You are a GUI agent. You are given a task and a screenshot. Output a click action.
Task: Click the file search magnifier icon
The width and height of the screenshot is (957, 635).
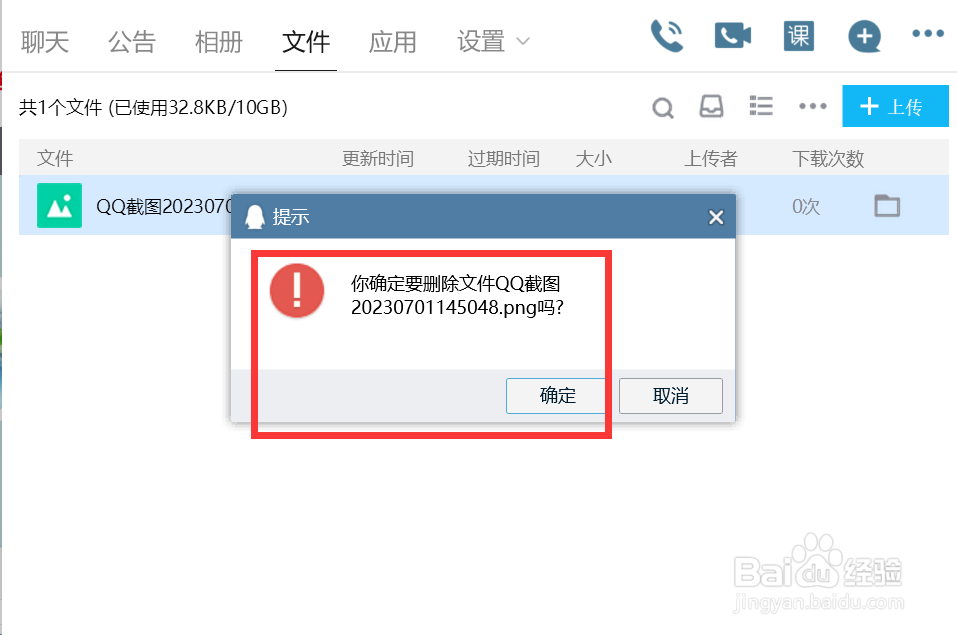coord(663,108)
